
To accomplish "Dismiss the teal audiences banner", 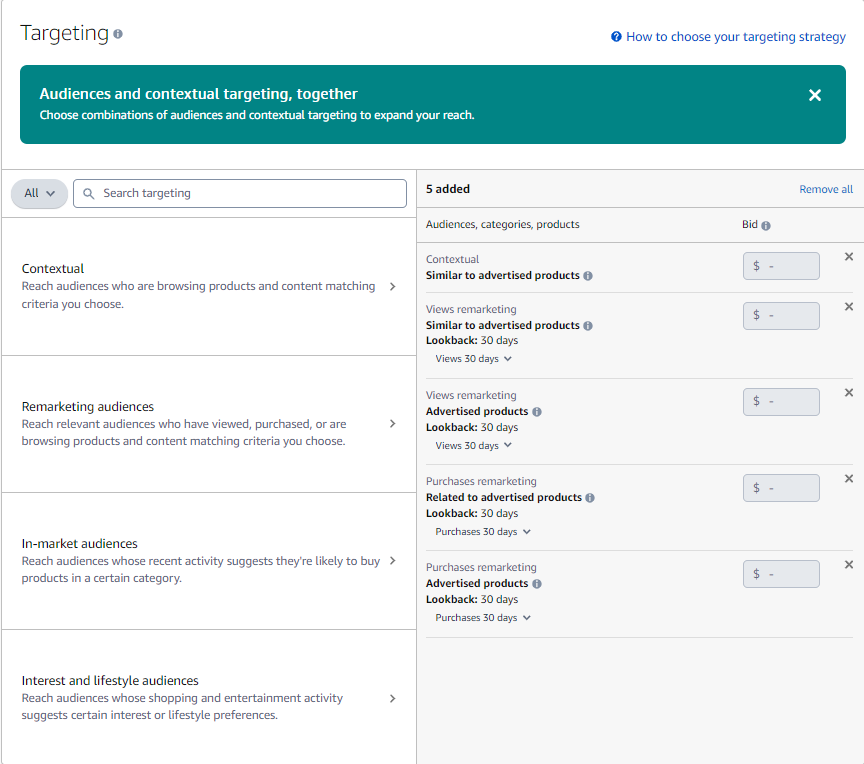I will (815, 95).
